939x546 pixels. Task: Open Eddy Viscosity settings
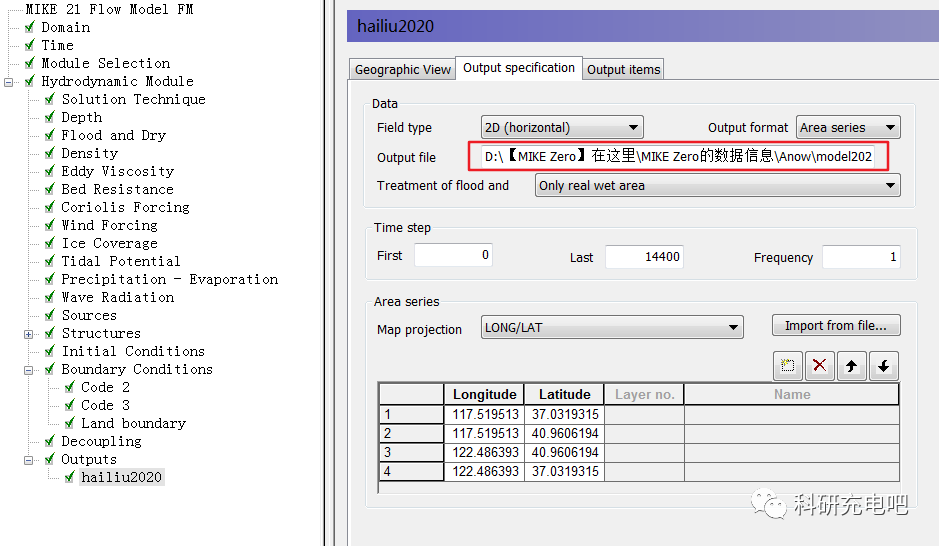117,171
